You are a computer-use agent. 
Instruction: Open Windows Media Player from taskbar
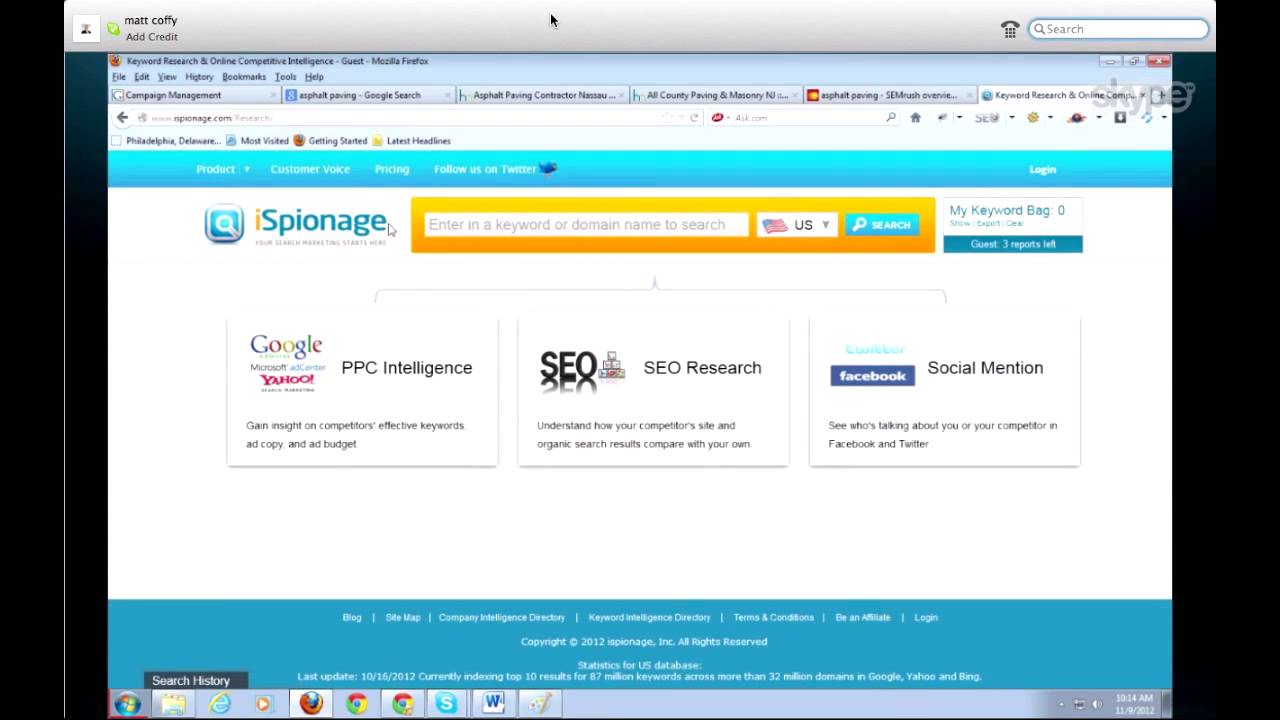263,704
